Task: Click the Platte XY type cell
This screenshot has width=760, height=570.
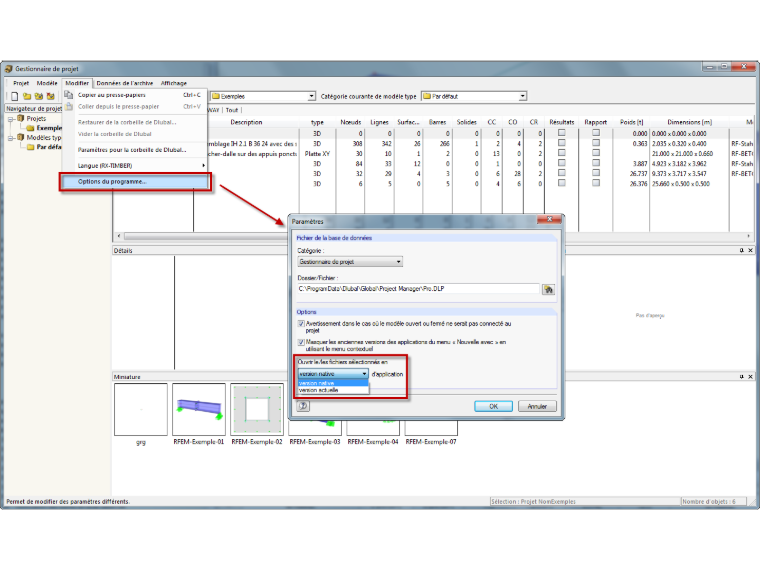Action: tap(317, 154)
